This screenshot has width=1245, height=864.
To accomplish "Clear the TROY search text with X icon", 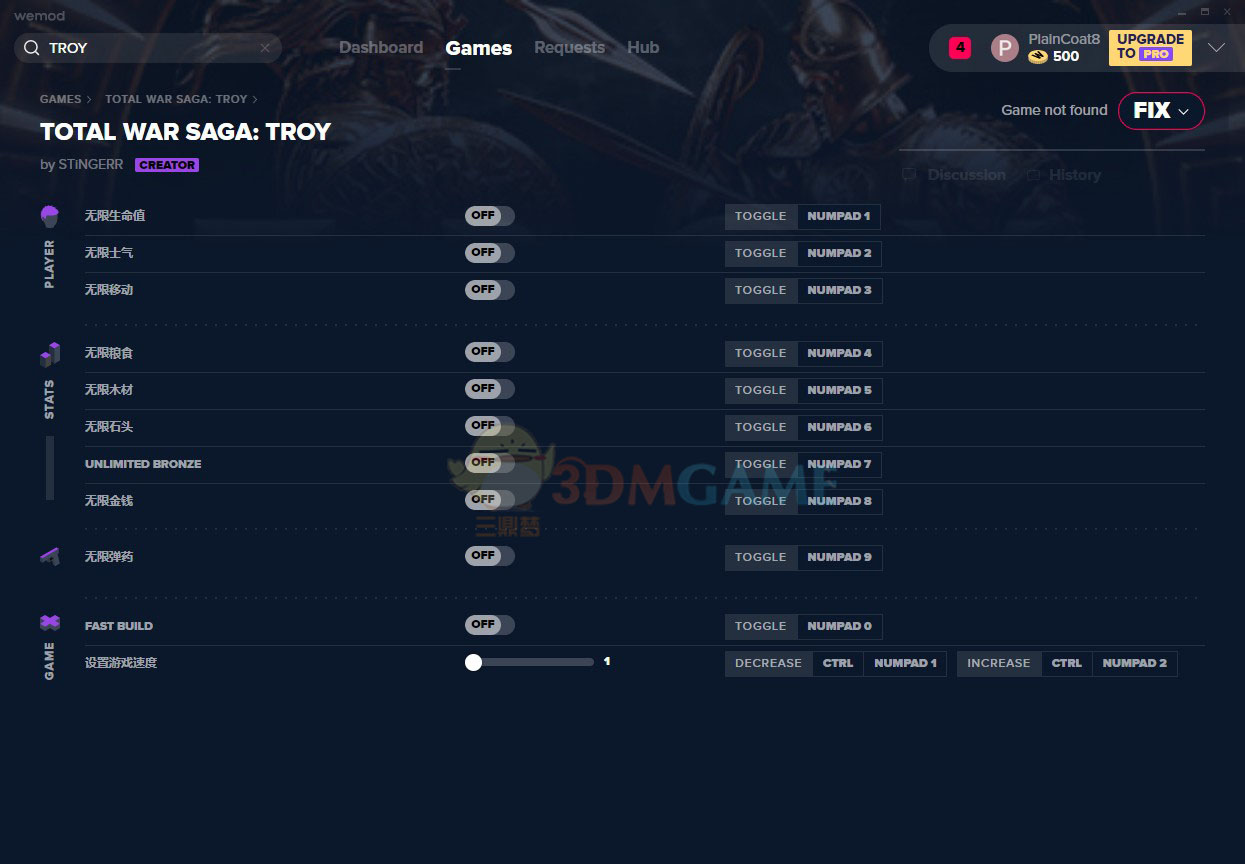I will (x=265, y=48).
